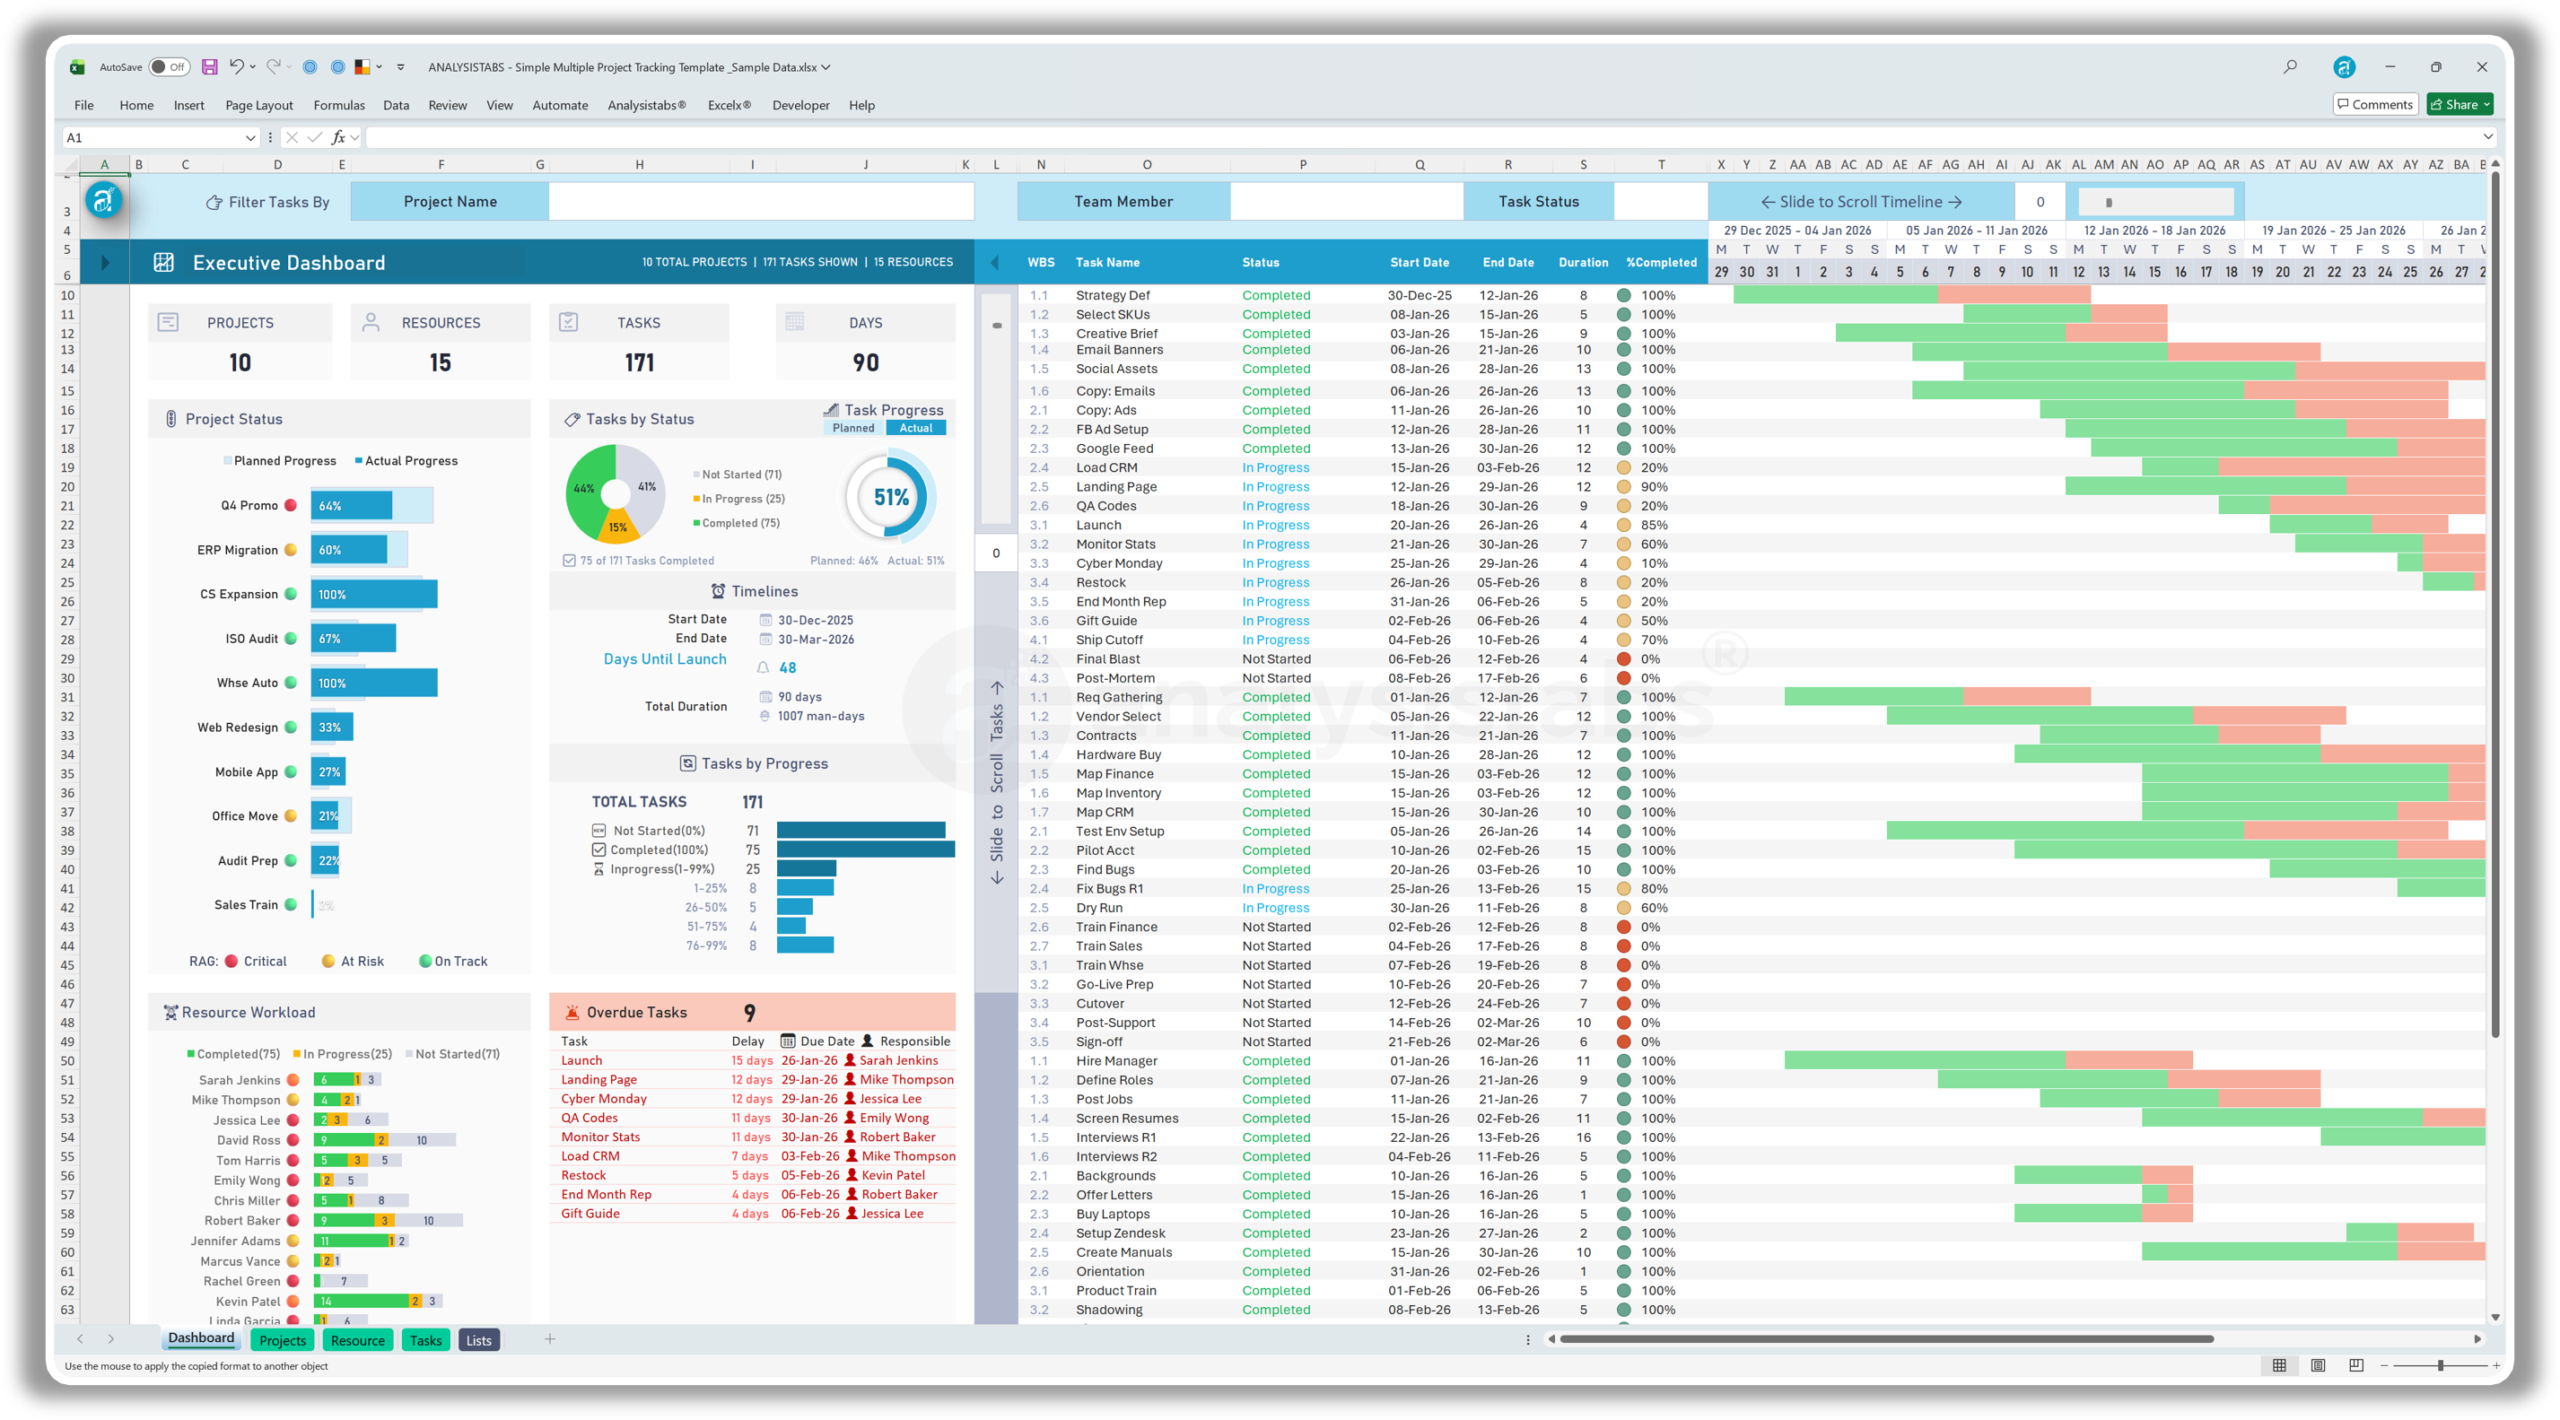The image size is (2560, 1420).
Task: Expand the Name Box dropdown
Action: pyautogui.click(x=250, y=137)
